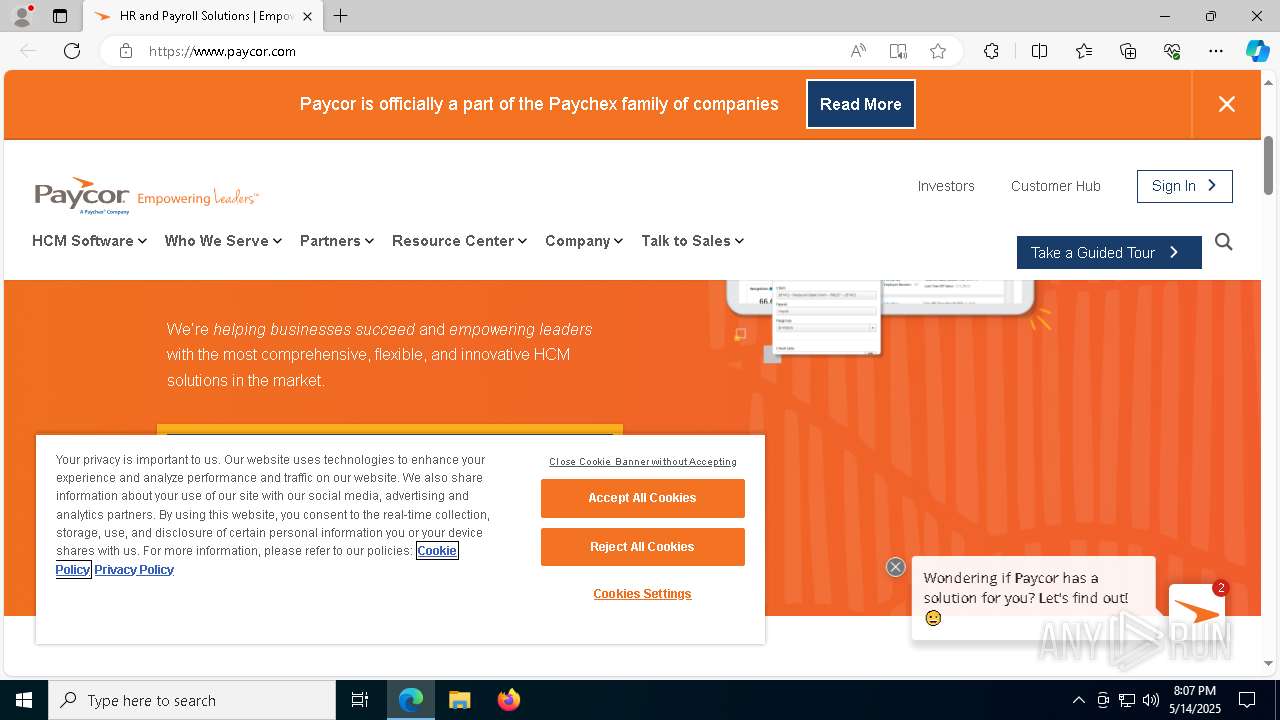Click the address bar URL

pyautogui.click(x=222, y=51)
